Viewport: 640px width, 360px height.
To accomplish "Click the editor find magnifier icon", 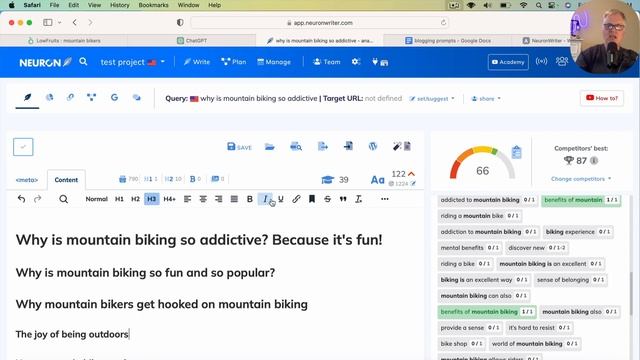I will click(63, 199).
